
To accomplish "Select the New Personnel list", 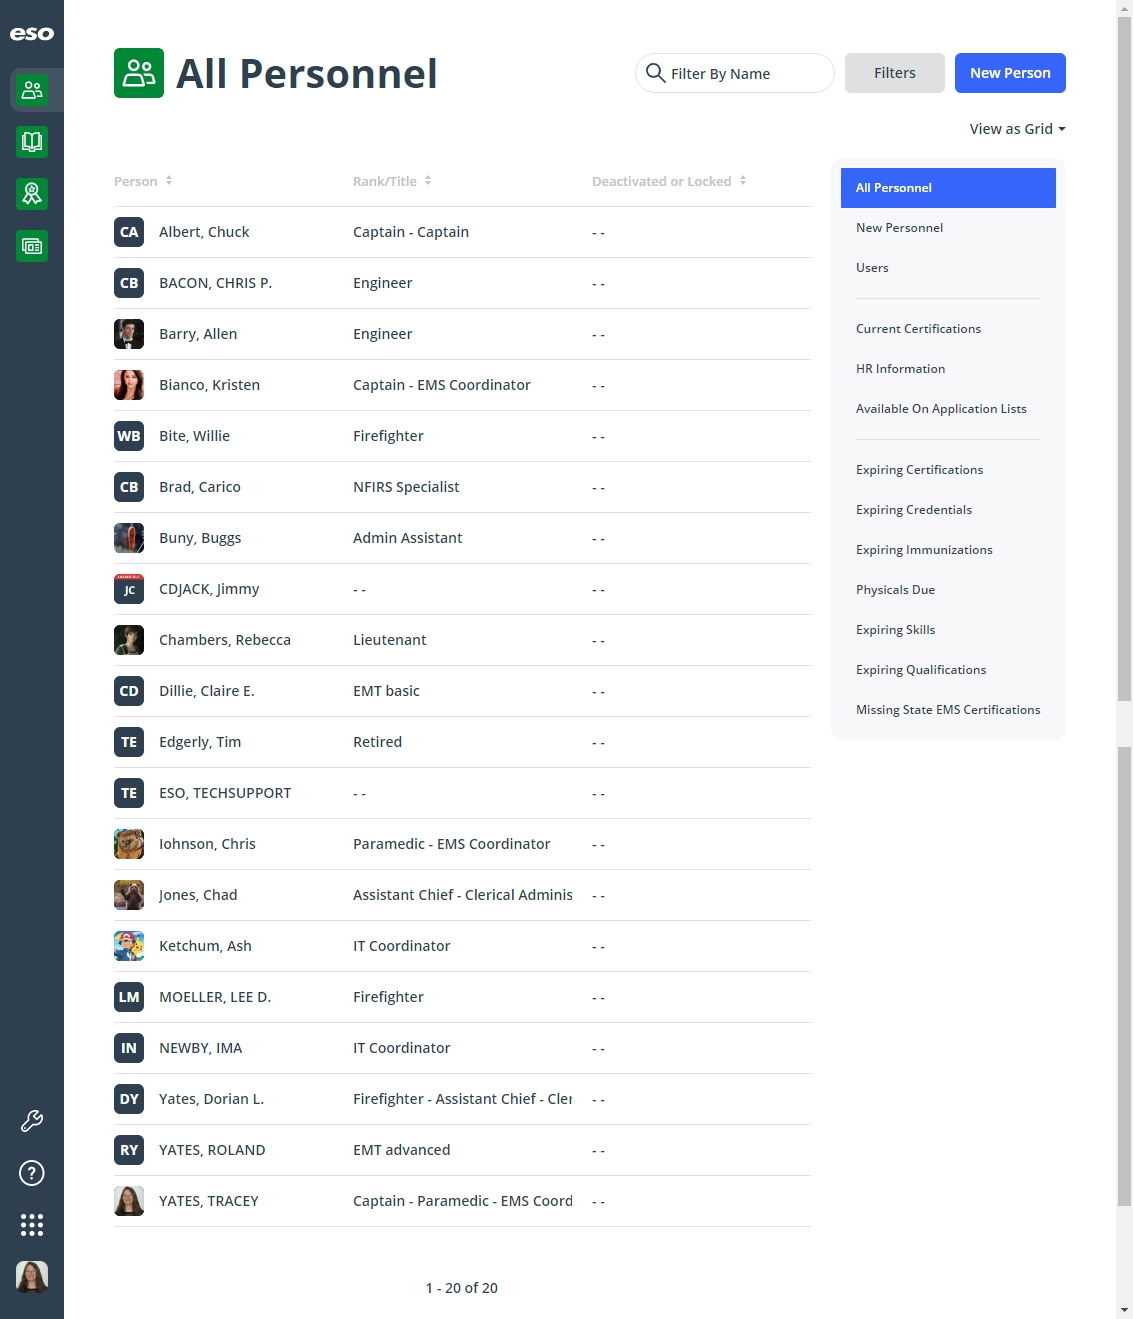I will [x=948, y=228].
